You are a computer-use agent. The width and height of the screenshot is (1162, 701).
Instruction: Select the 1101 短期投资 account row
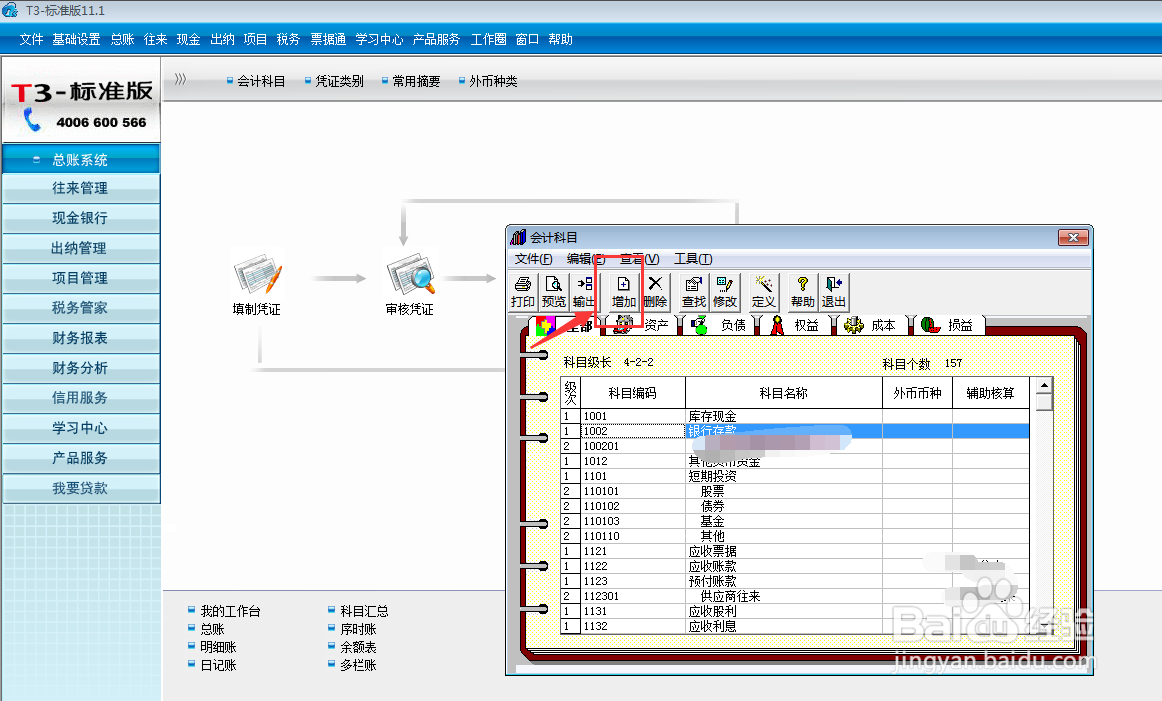pyautogui.click(x=794, y=476)
